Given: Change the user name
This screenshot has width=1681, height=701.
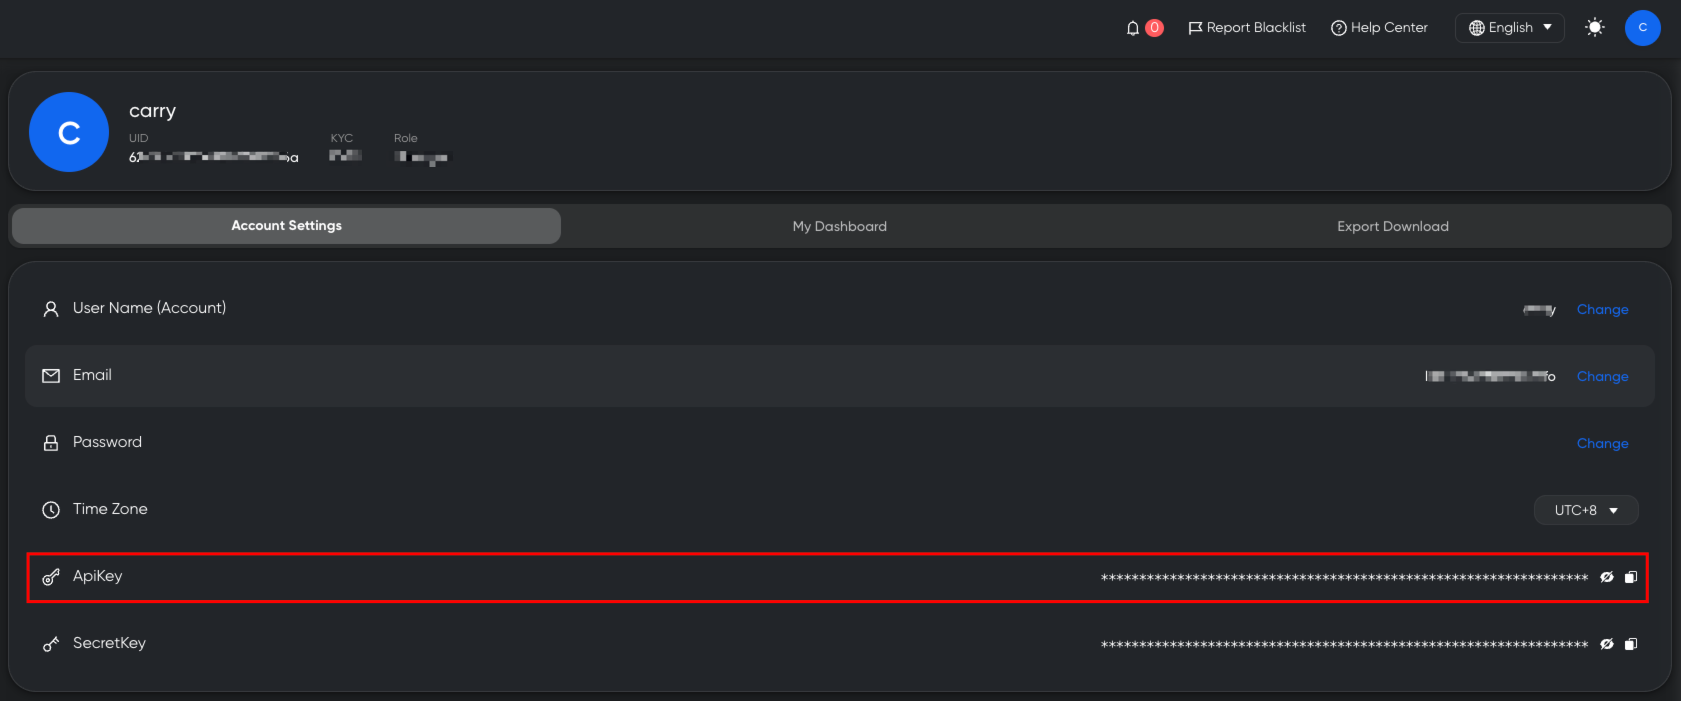Looking at the screenshot, I should [1602, 310].
